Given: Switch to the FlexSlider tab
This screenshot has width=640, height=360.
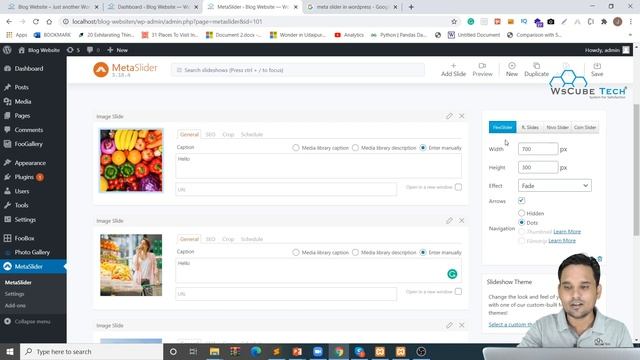Looking at the screenshot, I should [x=502, y=127].
